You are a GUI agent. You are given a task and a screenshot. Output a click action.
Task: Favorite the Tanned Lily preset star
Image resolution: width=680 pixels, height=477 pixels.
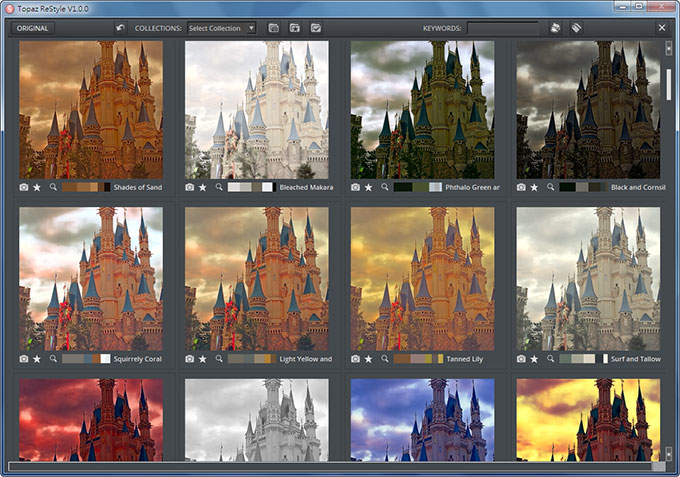point(369,359)
